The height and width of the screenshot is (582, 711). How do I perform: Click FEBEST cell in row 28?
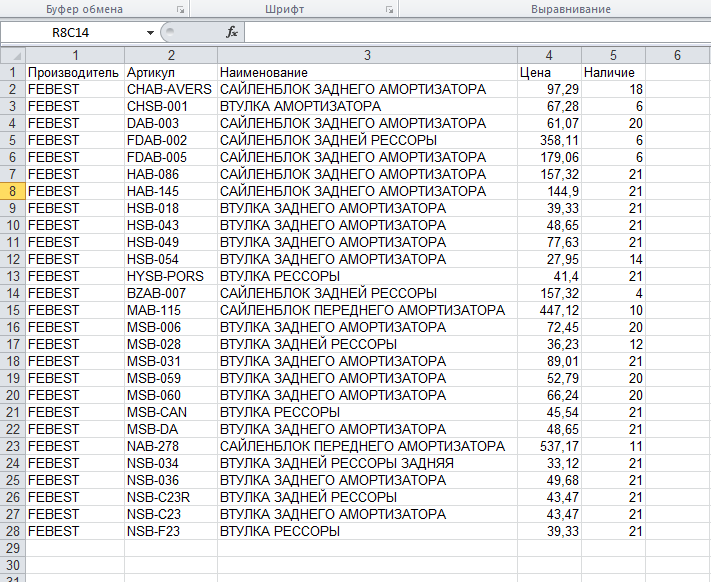75,531
